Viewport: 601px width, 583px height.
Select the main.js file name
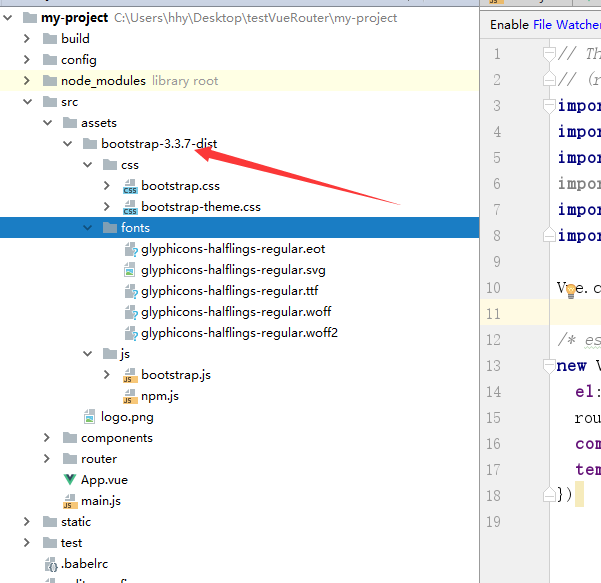pos(101,501)
